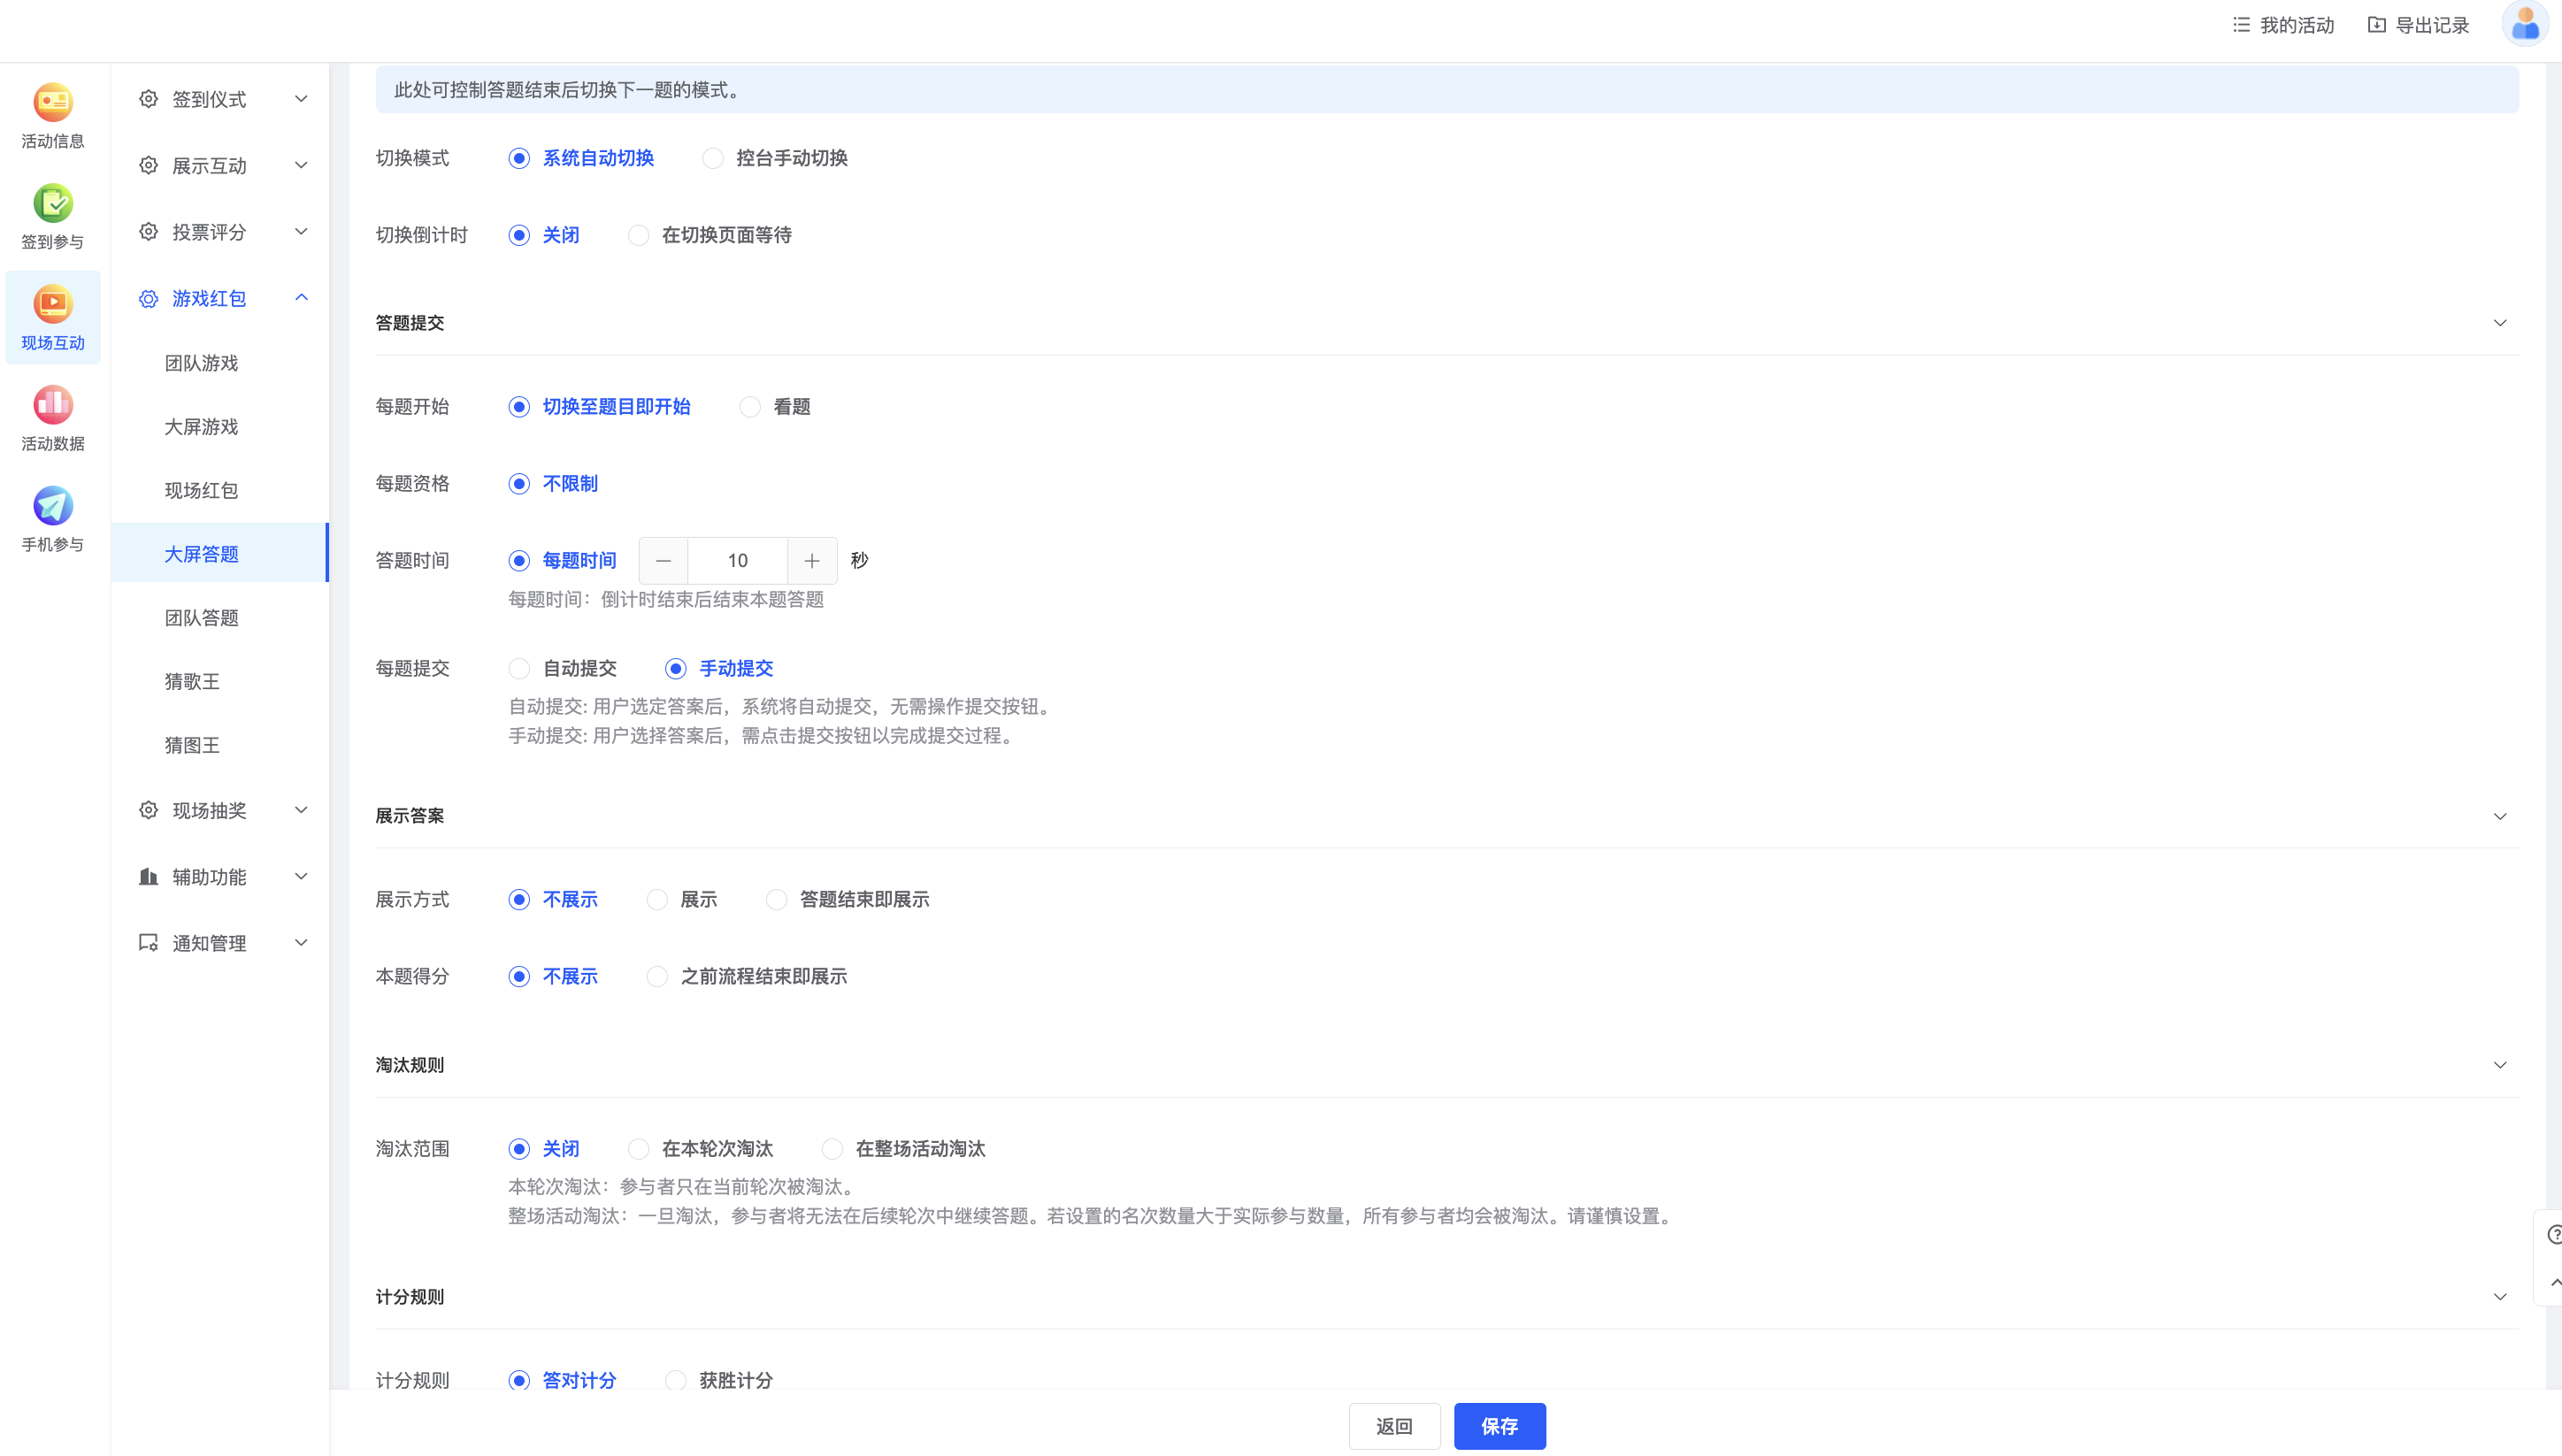This screenshot has width=2562, height=1456.
Task: Click the help question mark icon
Action: (2553, 1236)
